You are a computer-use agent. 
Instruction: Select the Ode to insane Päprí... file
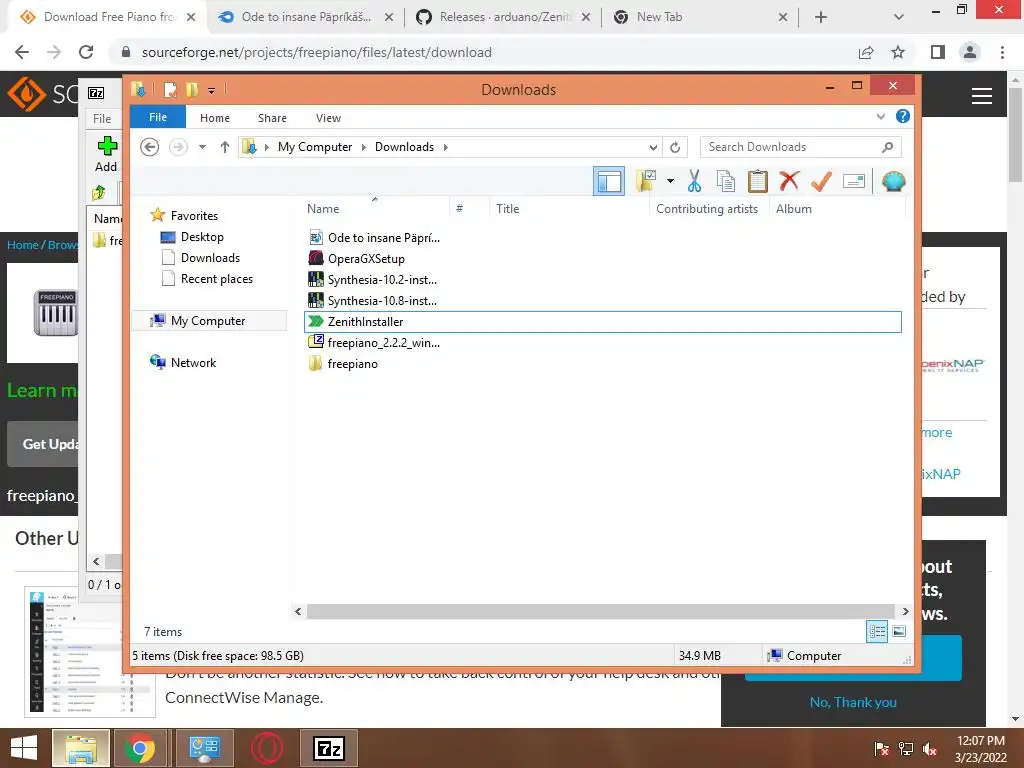coord(384,238)
